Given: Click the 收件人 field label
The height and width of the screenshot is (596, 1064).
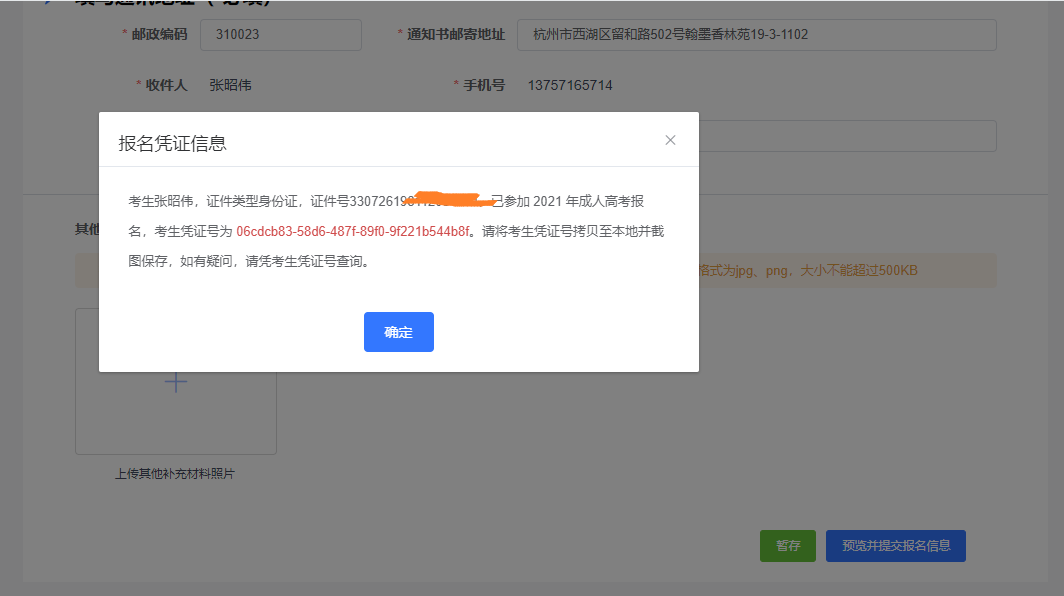Looking at the screenshot, I should (x=166, y=86).
